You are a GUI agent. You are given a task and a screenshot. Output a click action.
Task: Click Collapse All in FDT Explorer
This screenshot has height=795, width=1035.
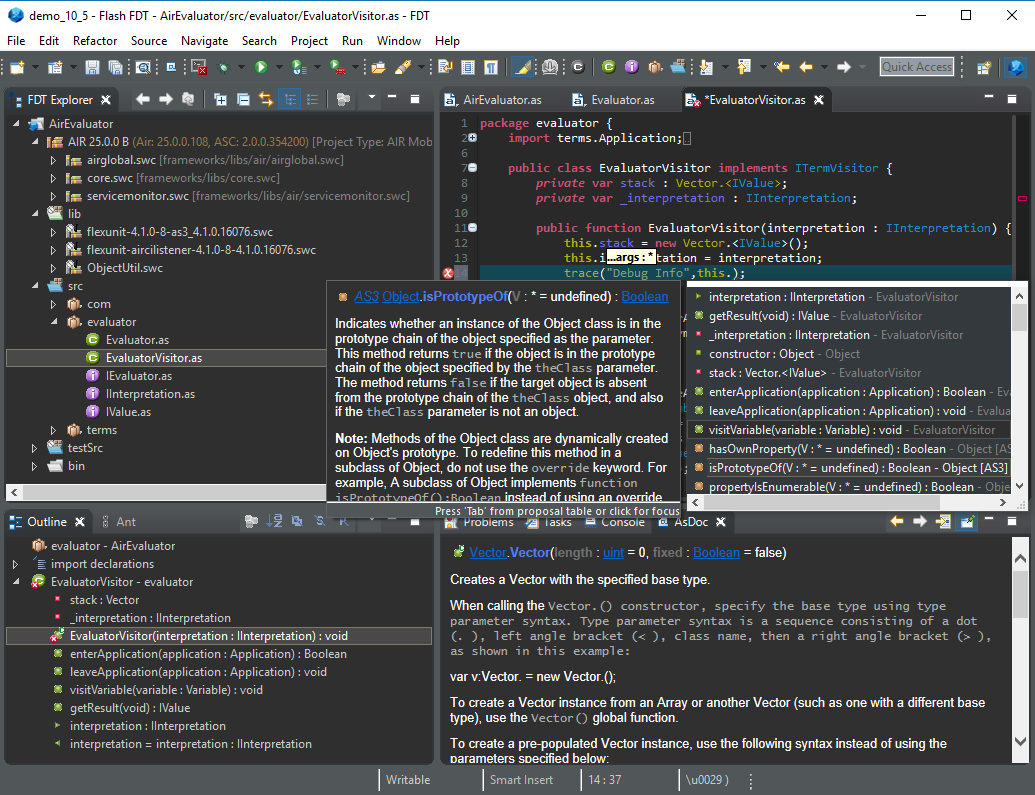[242, 99]
